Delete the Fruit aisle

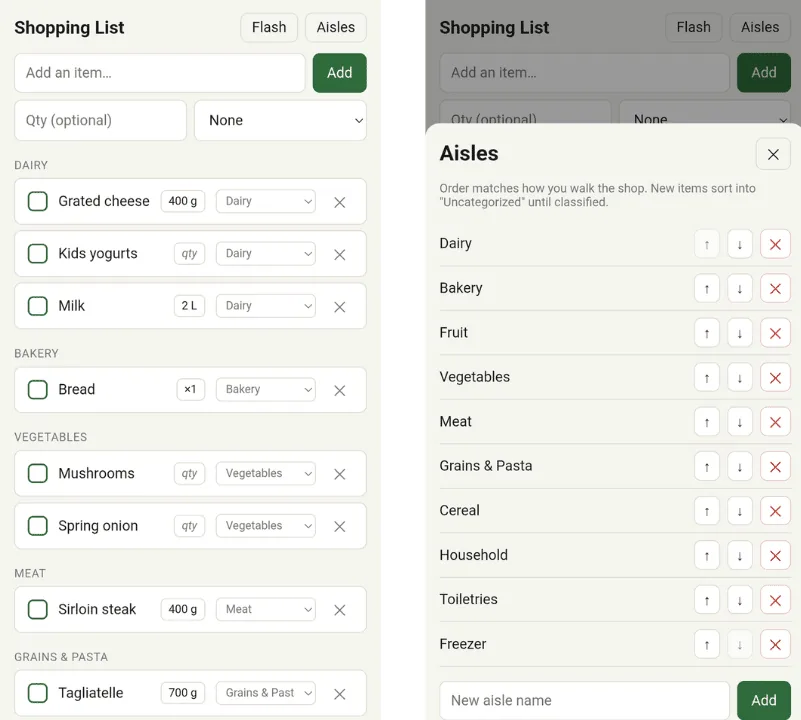click(775, 333)
